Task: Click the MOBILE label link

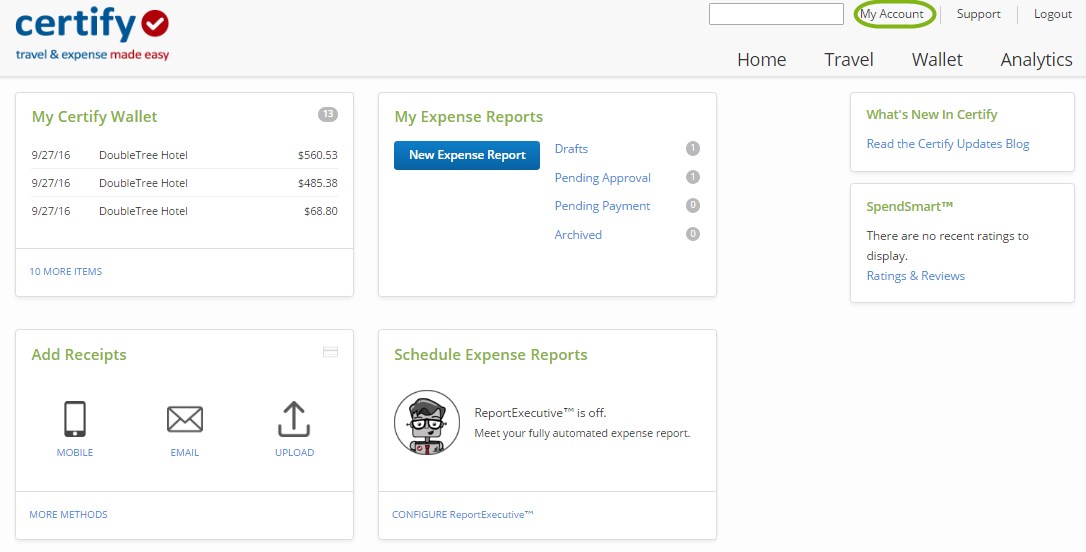Action: [75, 452]
